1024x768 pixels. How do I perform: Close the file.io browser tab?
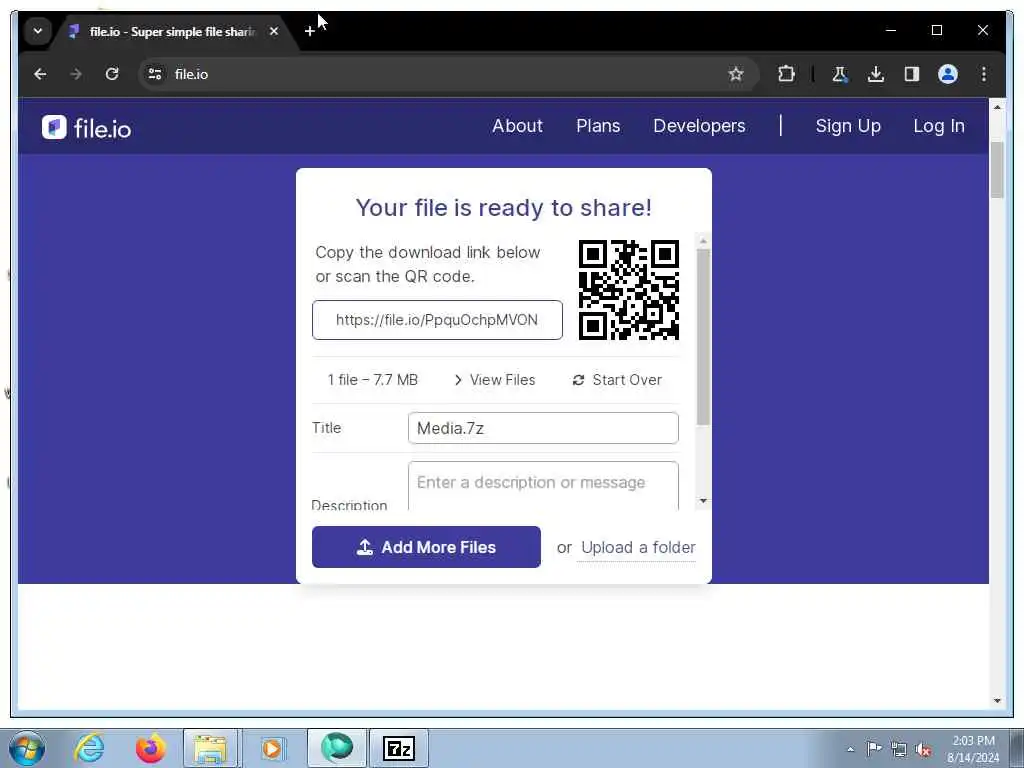[x=274, y=31]
